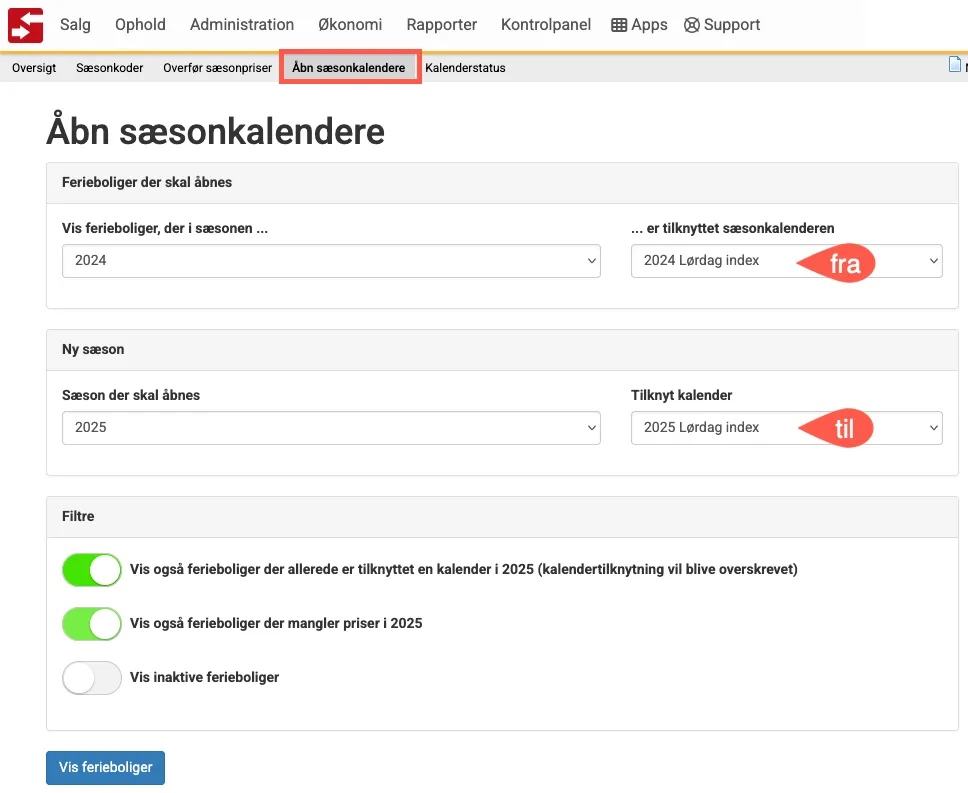Viewport: 968px width, 793px height.
Task: Open the Salg menu
Action: click(x=75, y=25)
